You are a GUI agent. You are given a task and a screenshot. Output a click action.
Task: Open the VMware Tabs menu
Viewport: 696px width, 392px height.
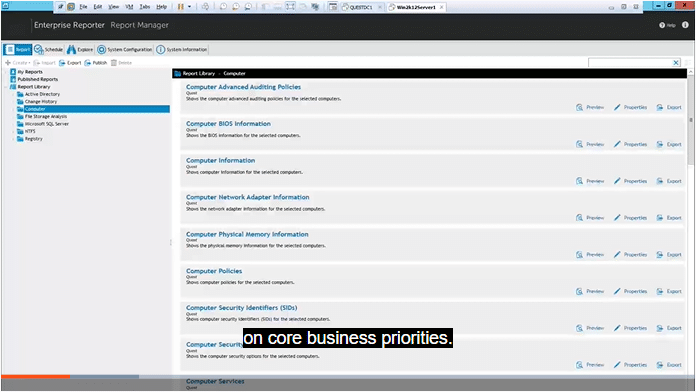[145, 7]
